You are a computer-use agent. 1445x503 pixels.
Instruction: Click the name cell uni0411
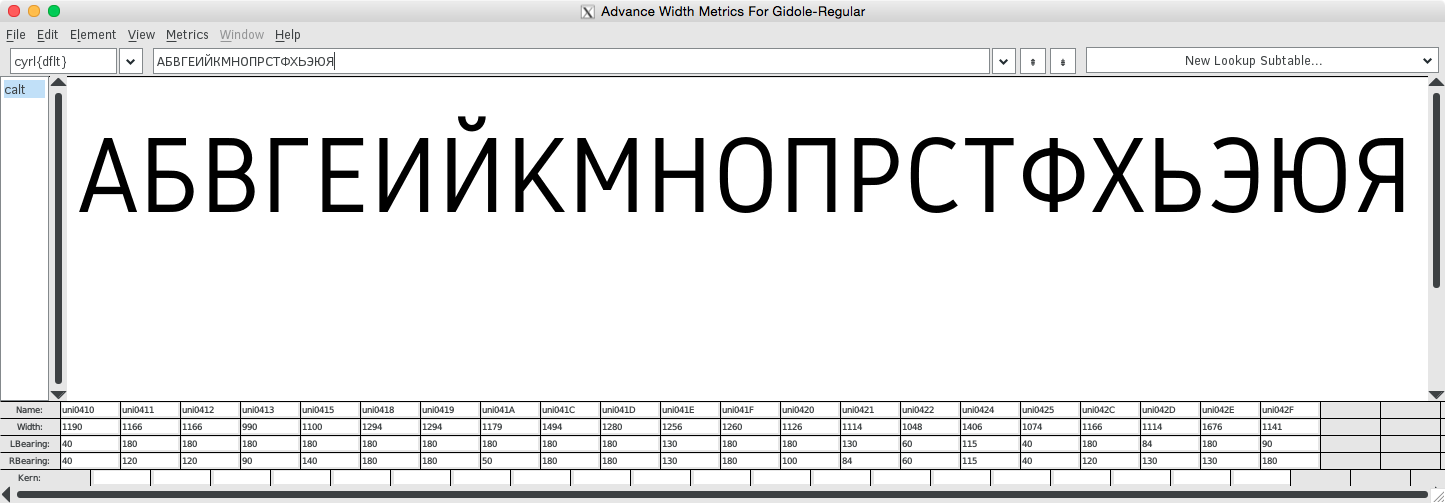(150, 410)
